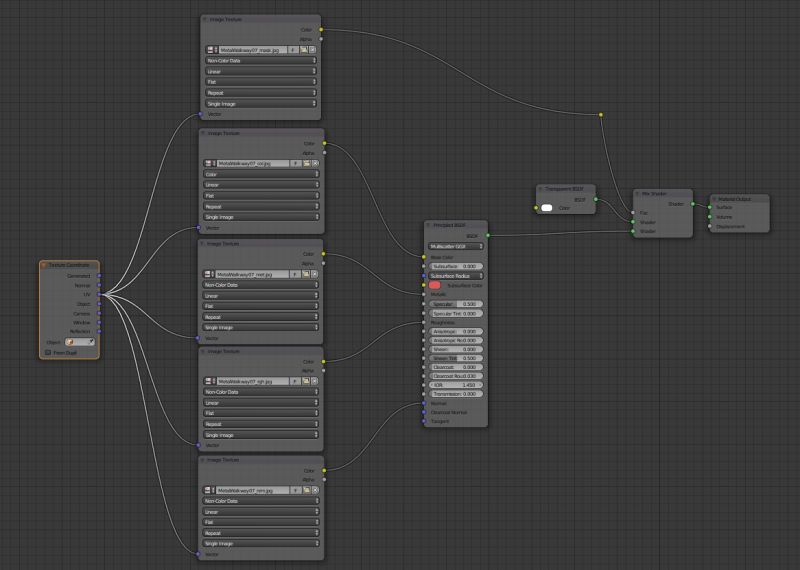Viewport: 800px width, 570px height.
Task: Click the reroute dot on the mask Color link
Action: (x=601, y=115)
